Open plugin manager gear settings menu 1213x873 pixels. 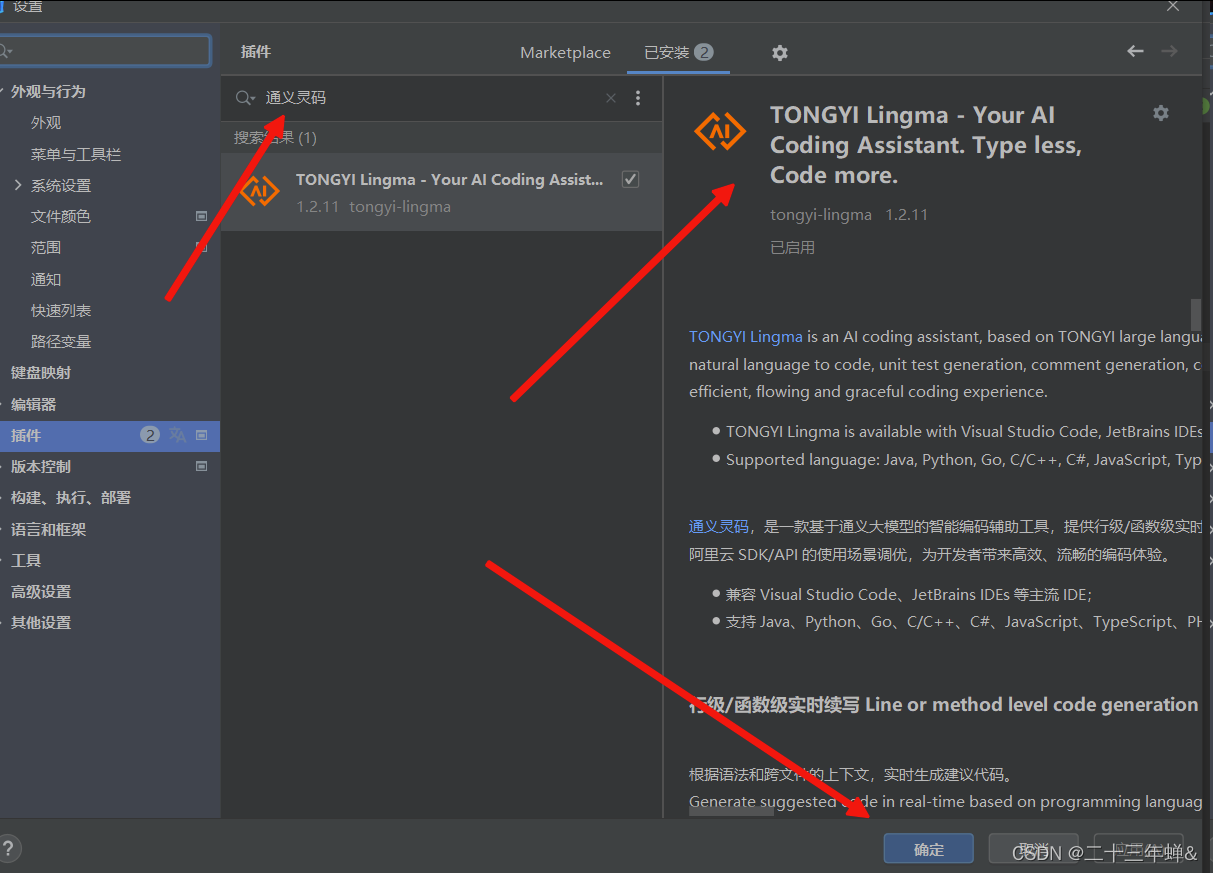780,53
